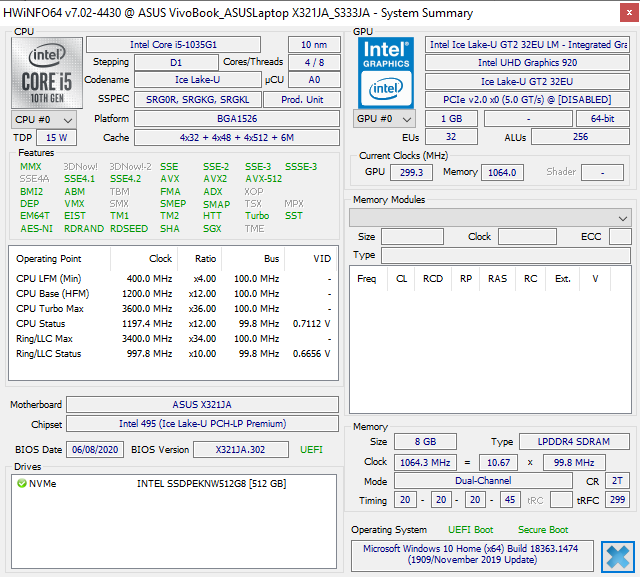
Task: Click the green check icon beside NVMe
Action: pos(22,483)
